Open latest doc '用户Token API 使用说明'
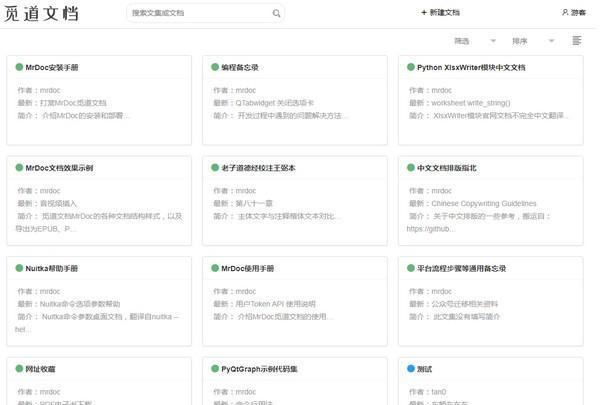The image size is (600, 405). coord(275,304)
